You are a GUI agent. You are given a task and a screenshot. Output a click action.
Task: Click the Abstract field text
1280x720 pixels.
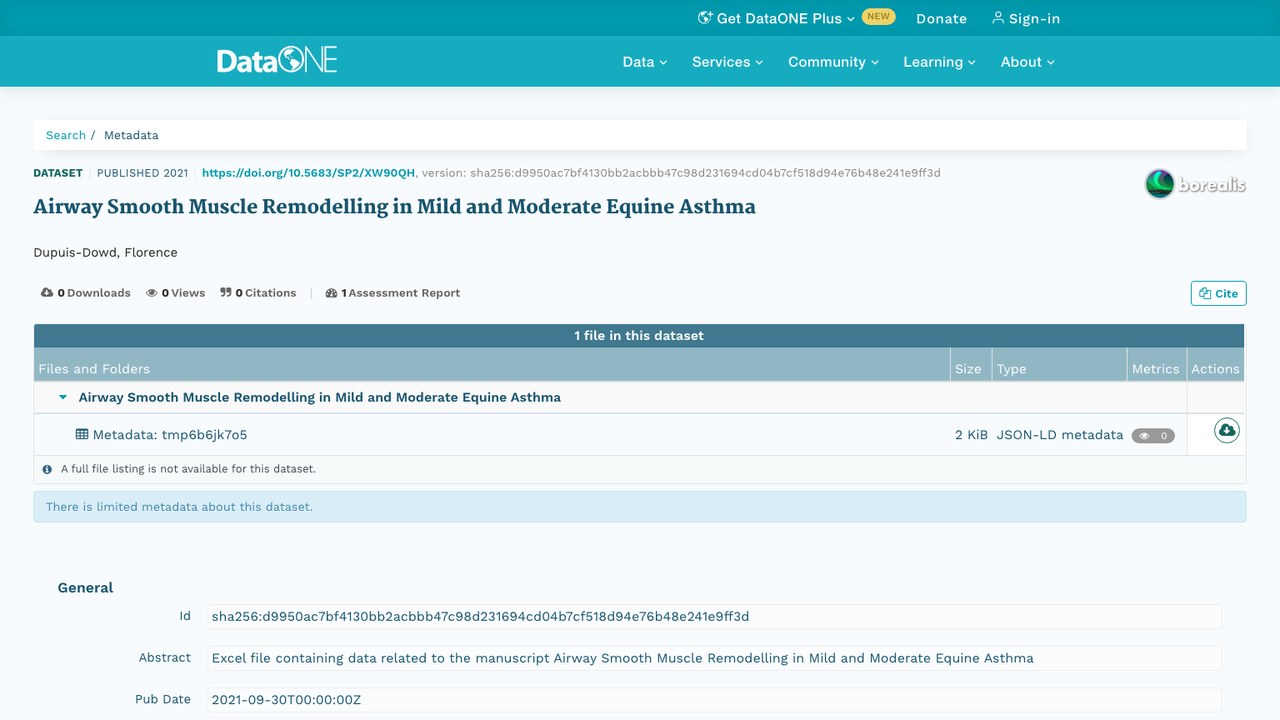[x=714, y=658]
